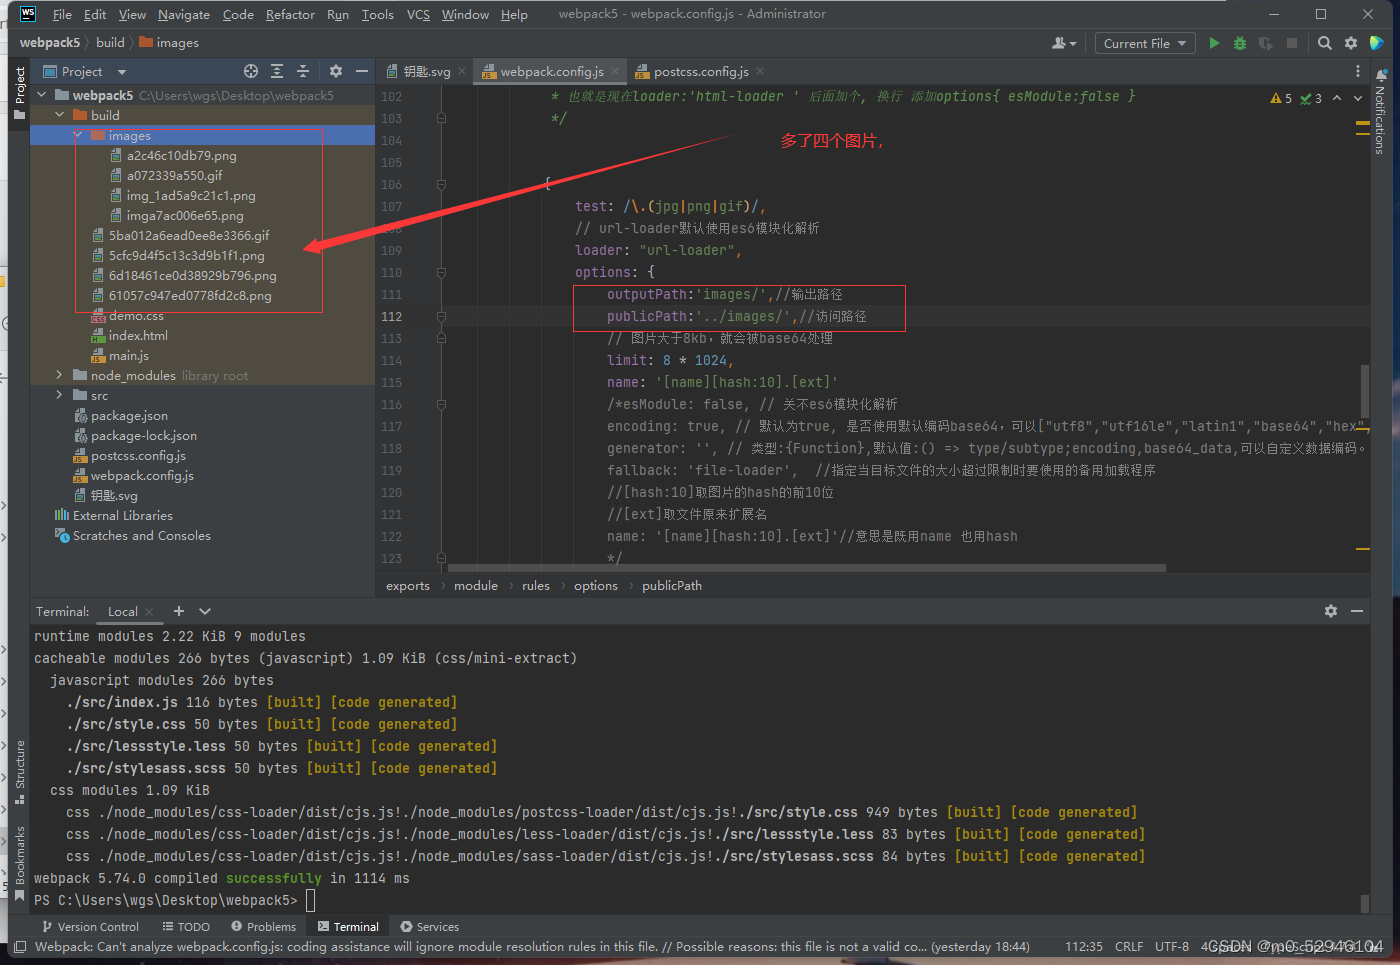Open the VCS menu
The width and height of the screenshot is (1400, 965).
tap(418, 14)
